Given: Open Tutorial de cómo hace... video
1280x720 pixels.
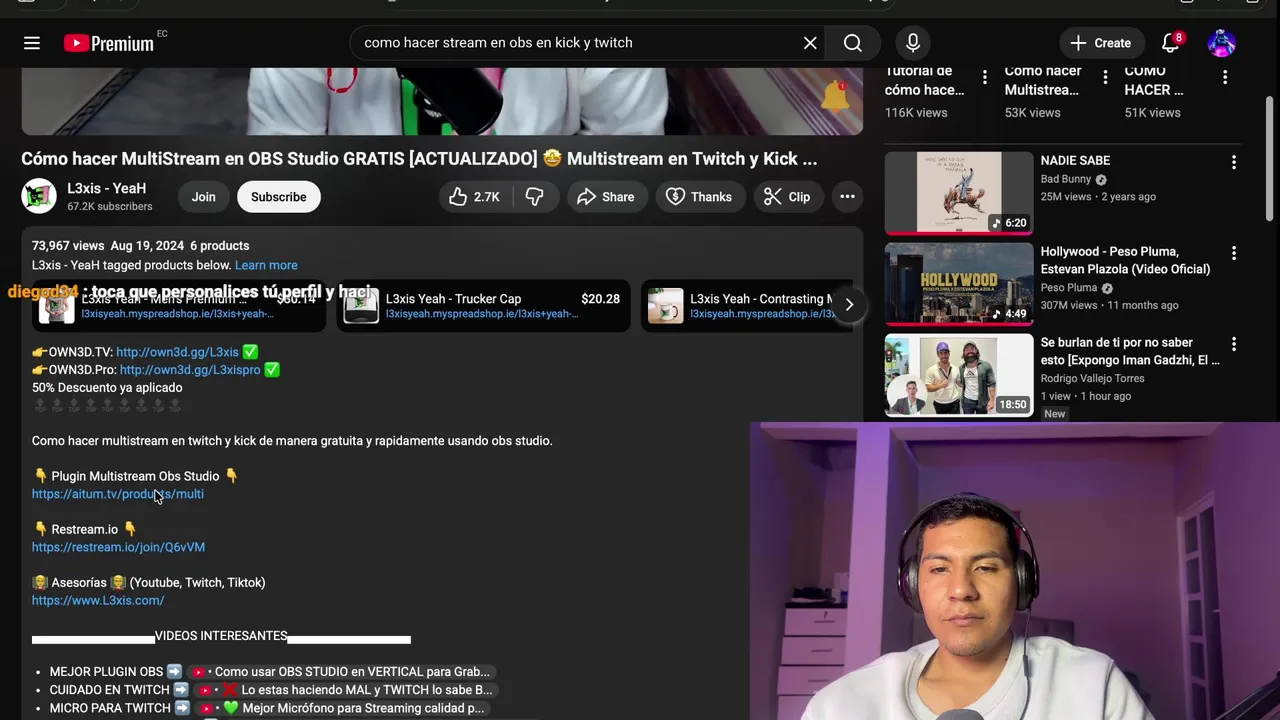Looking at the screenshot, I should click(925, 80).
